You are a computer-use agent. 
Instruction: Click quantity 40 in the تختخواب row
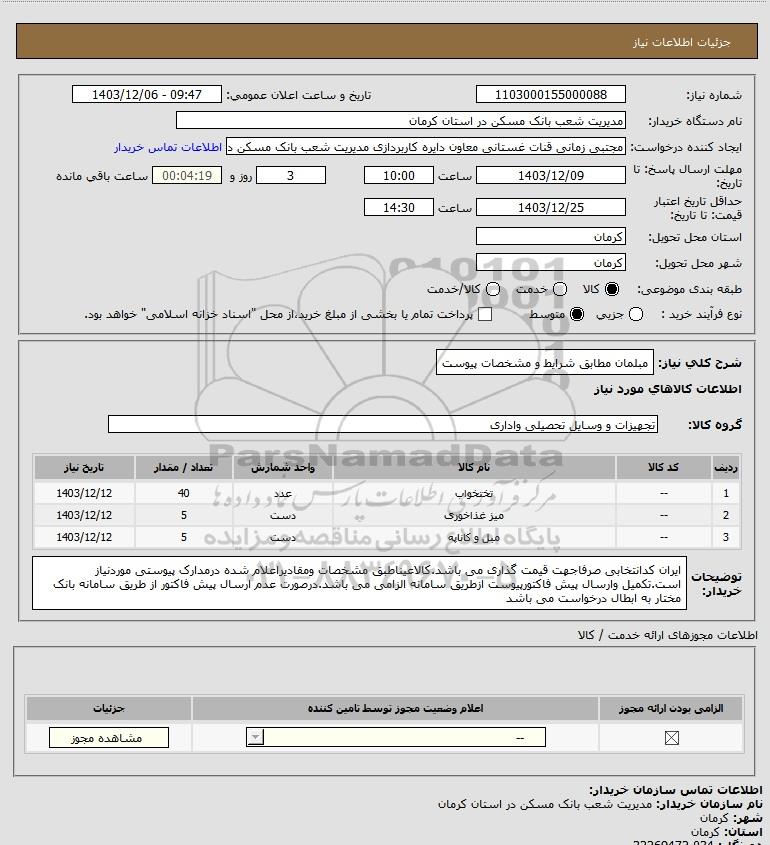tap(183, 493)
